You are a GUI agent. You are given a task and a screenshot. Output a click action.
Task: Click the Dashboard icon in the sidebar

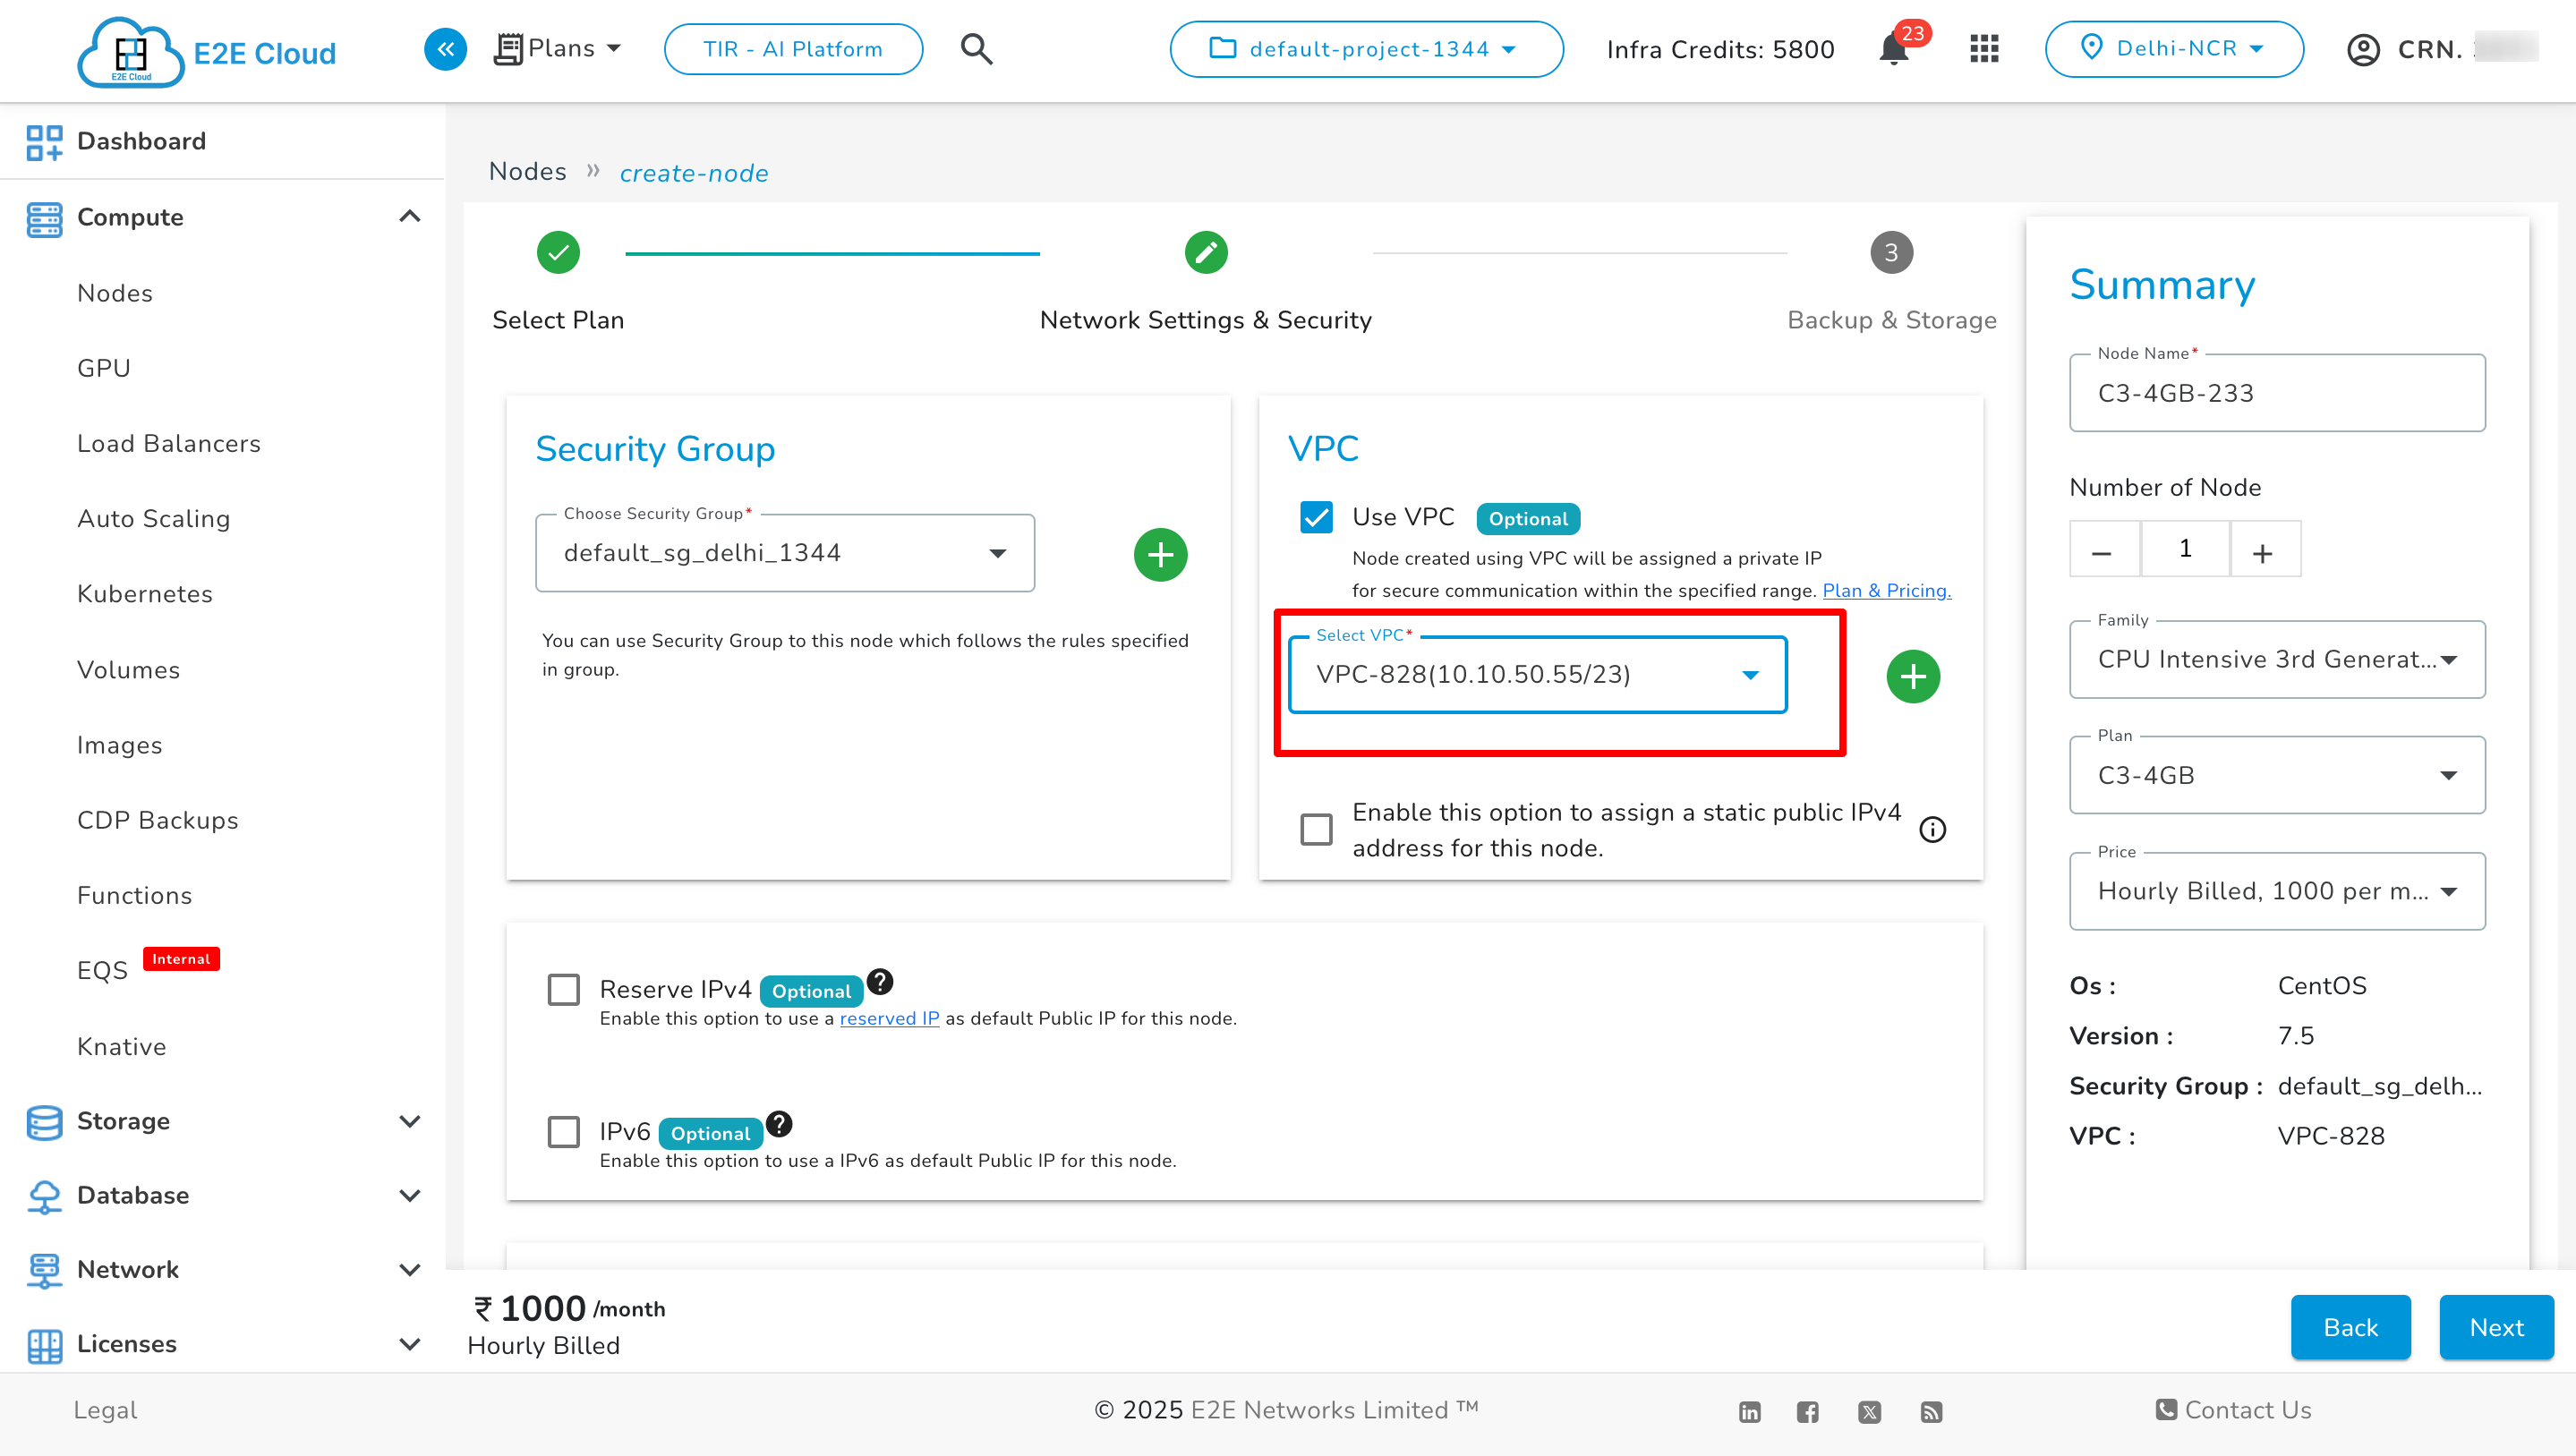click(44, 141)
